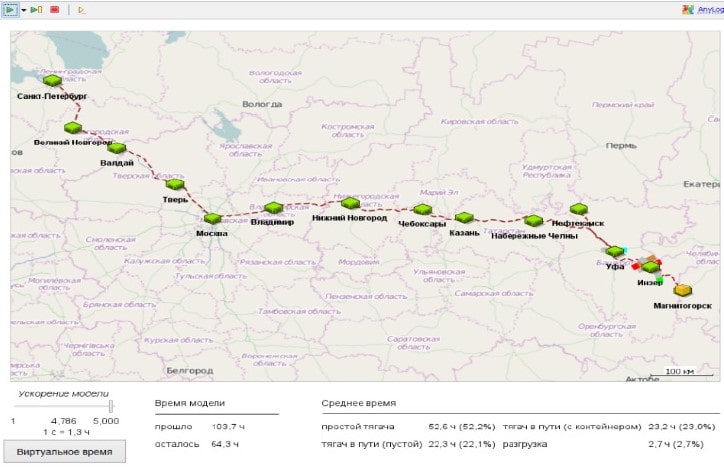
Task: Click the yellow console arrow toolbar icon
Action: (x=81, y=9)
